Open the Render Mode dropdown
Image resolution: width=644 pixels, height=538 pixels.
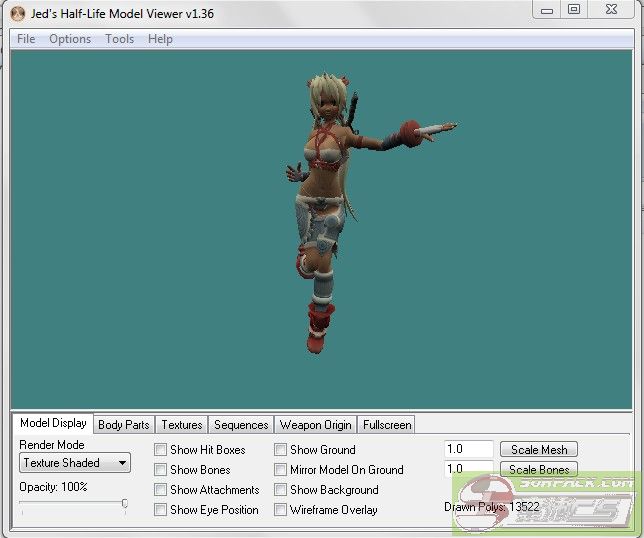[75, 463]
